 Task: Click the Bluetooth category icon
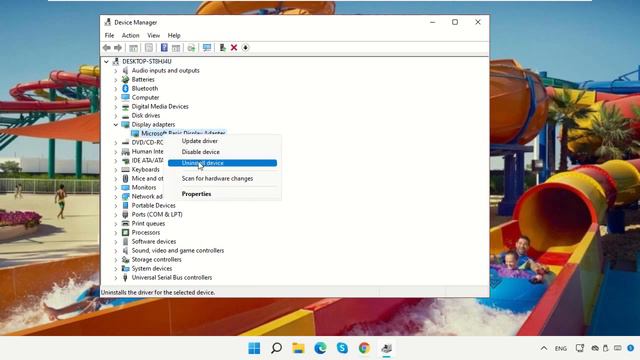125,89
